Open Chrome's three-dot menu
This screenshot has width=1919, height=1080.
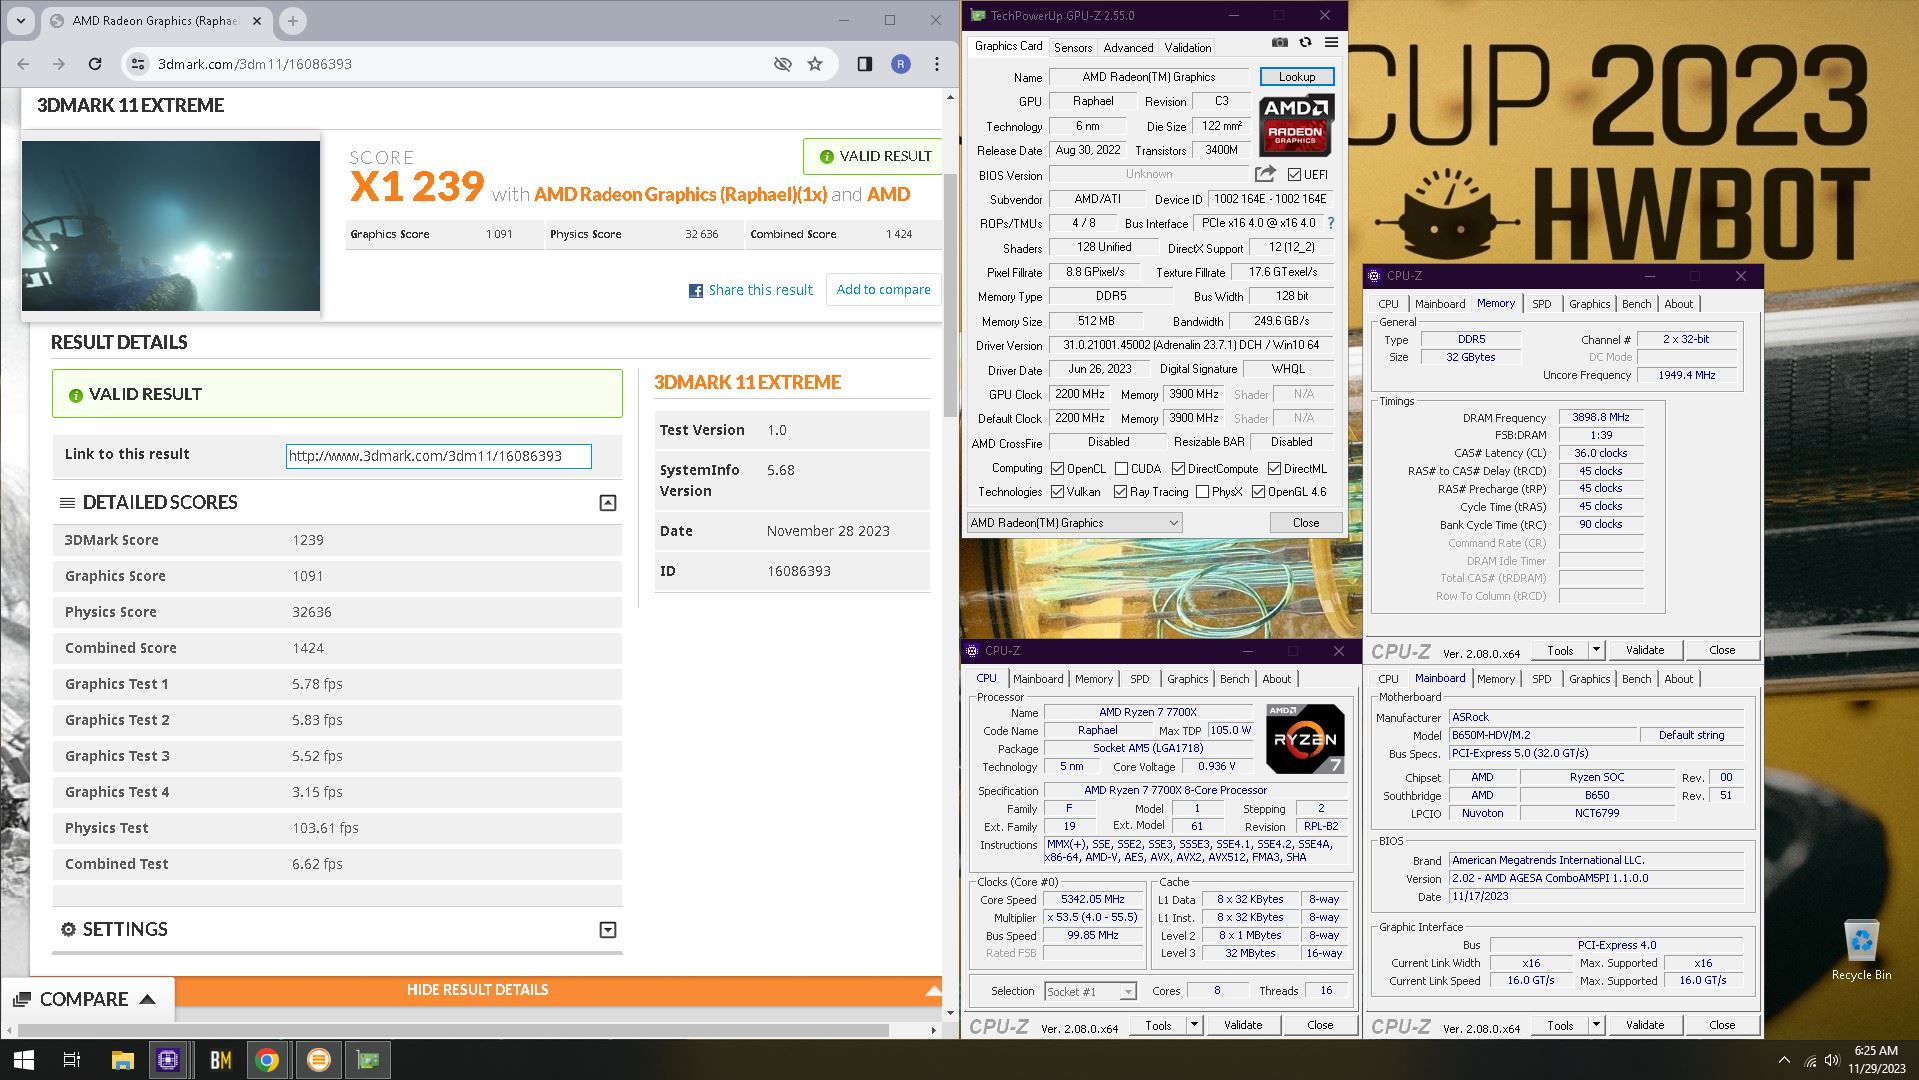937,64
